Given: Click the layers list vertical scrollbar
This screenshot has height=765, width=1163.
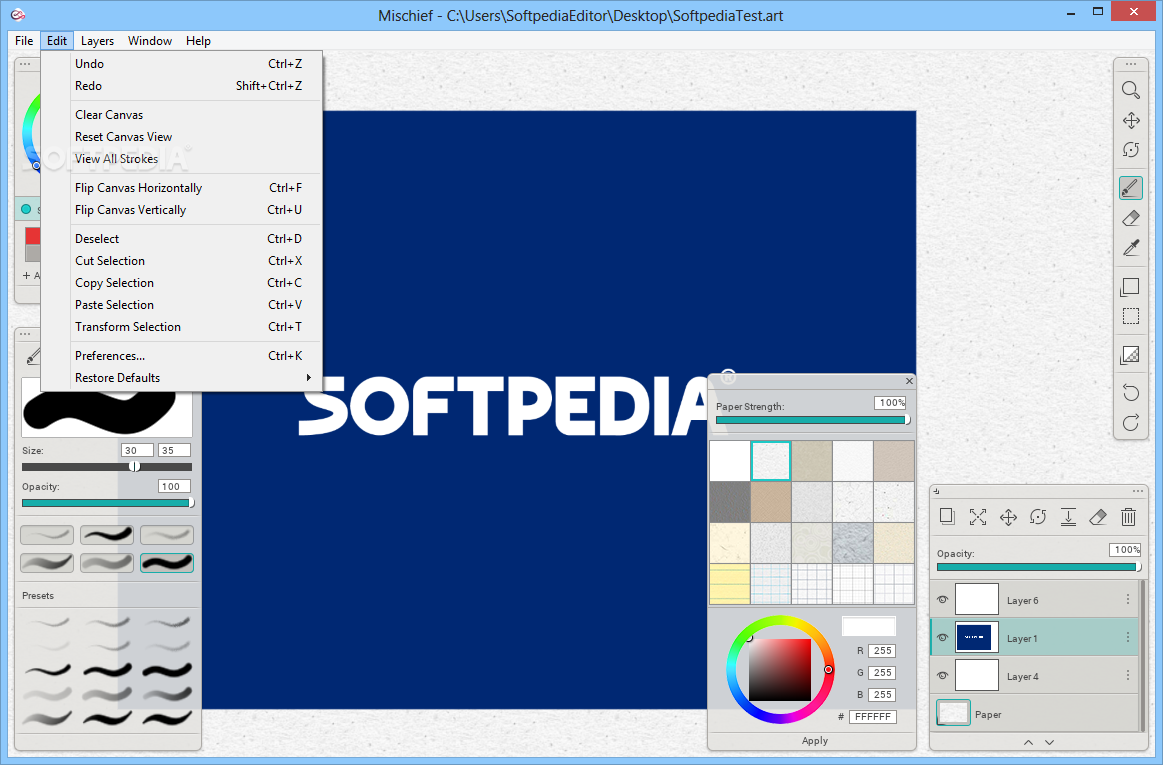Looking at the screenshot, I should coord(1141,654).
